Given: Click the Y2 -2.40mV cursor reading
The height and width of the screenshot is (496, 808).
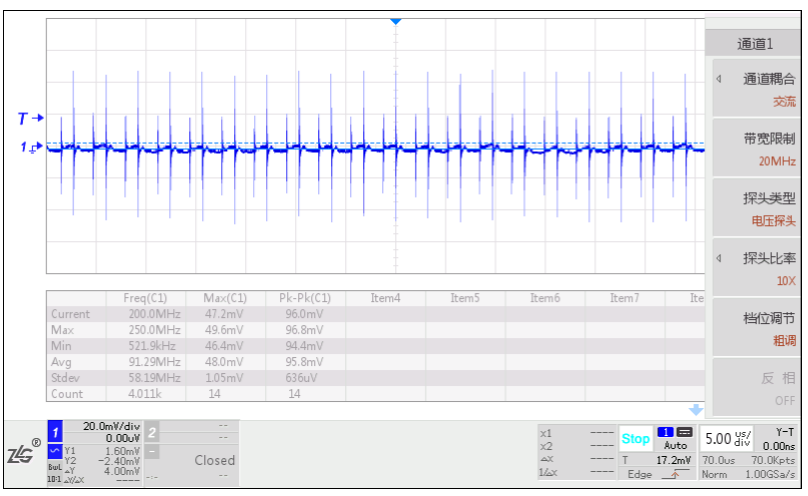Looking at the screenshot, I should (x=102, y=460).
